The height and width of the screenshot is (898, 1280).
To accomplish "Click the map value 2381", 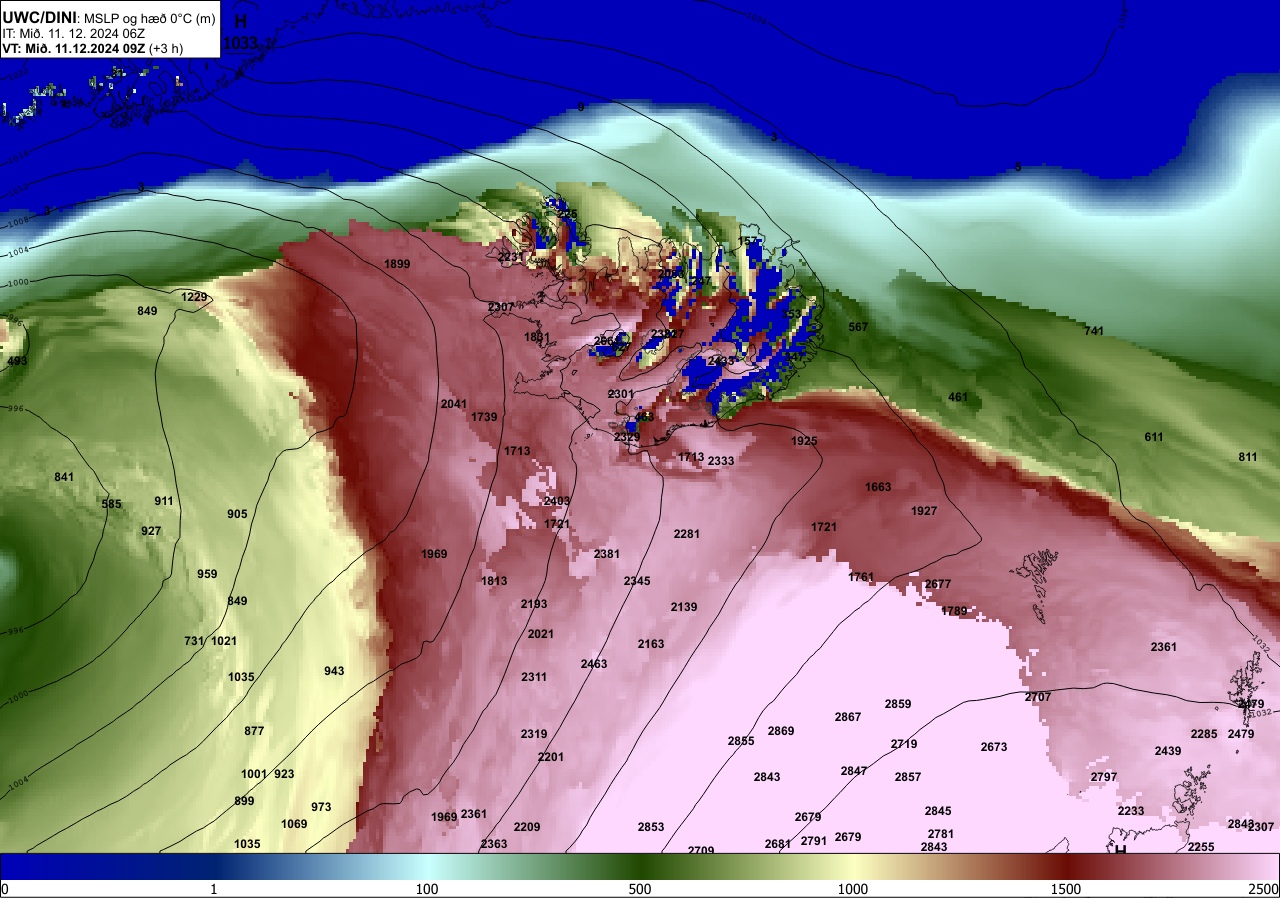I will click(x=607, y=554).
